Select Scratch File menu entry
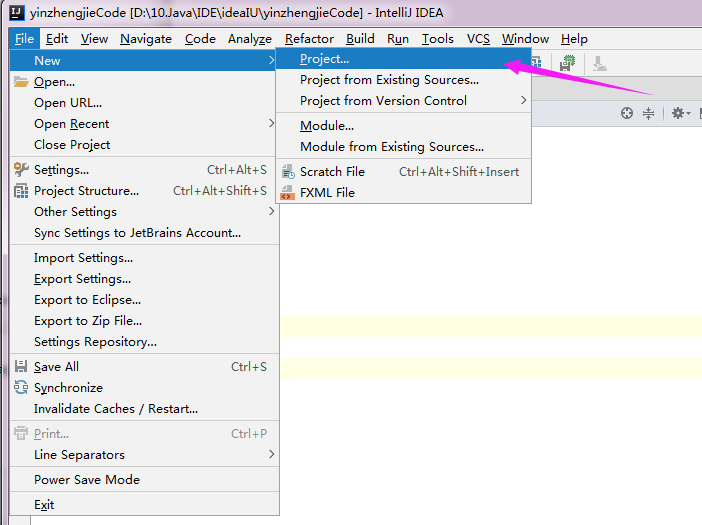Image resolution: width=702 pixels, height=525 pixels. 403,172
